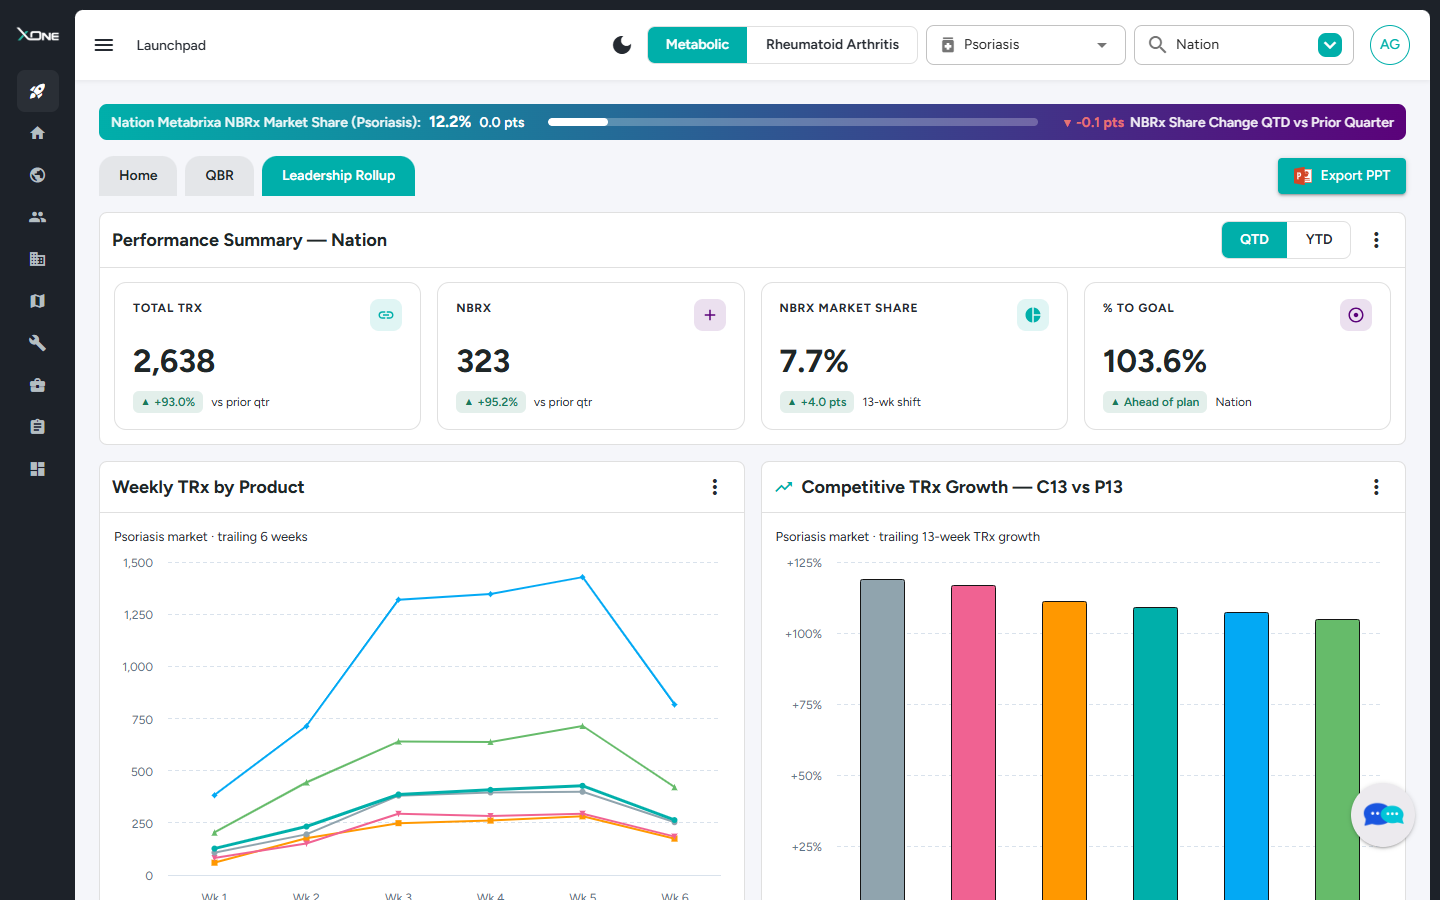
Task: Switch to the Home tab
Action: click(x=138, y=176)
